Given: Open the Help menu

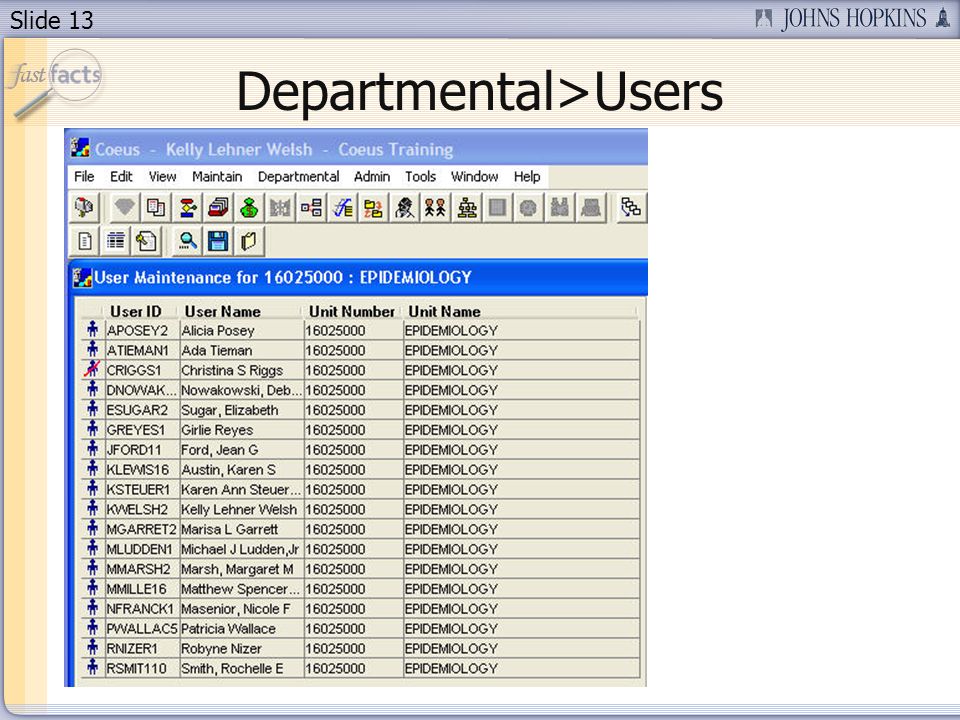Looking at the screenshot, I should (527, 177).
